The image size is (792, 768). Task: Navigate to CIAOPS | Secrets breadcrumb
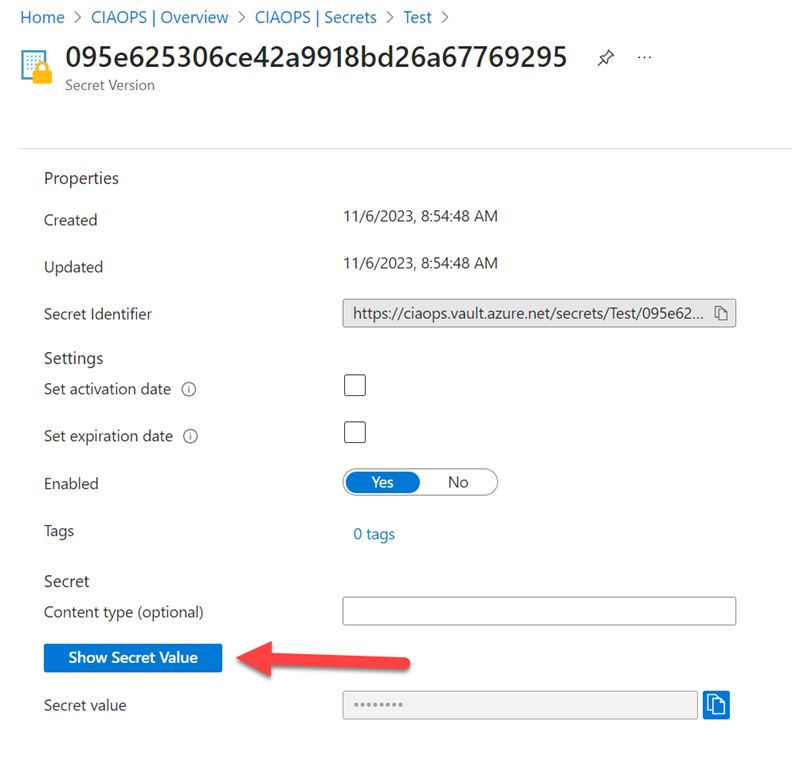pyautogui.click(x=315, y=17)
